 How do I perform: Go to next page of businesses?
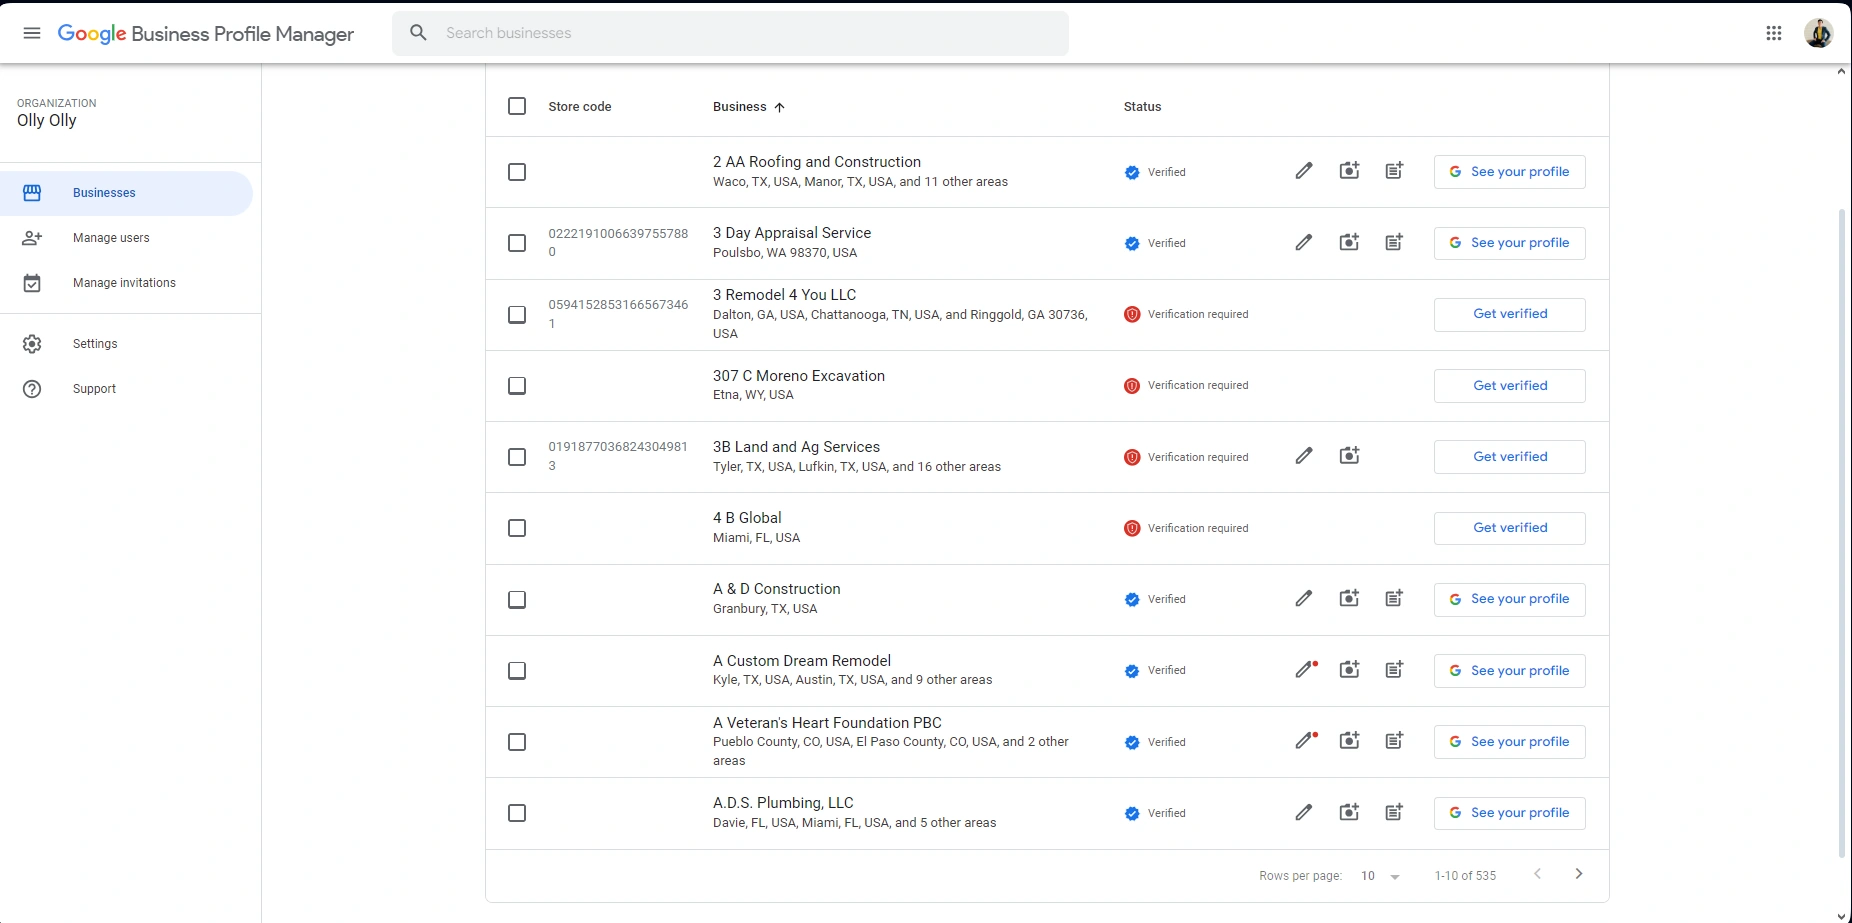click(x=1578, y=873)
